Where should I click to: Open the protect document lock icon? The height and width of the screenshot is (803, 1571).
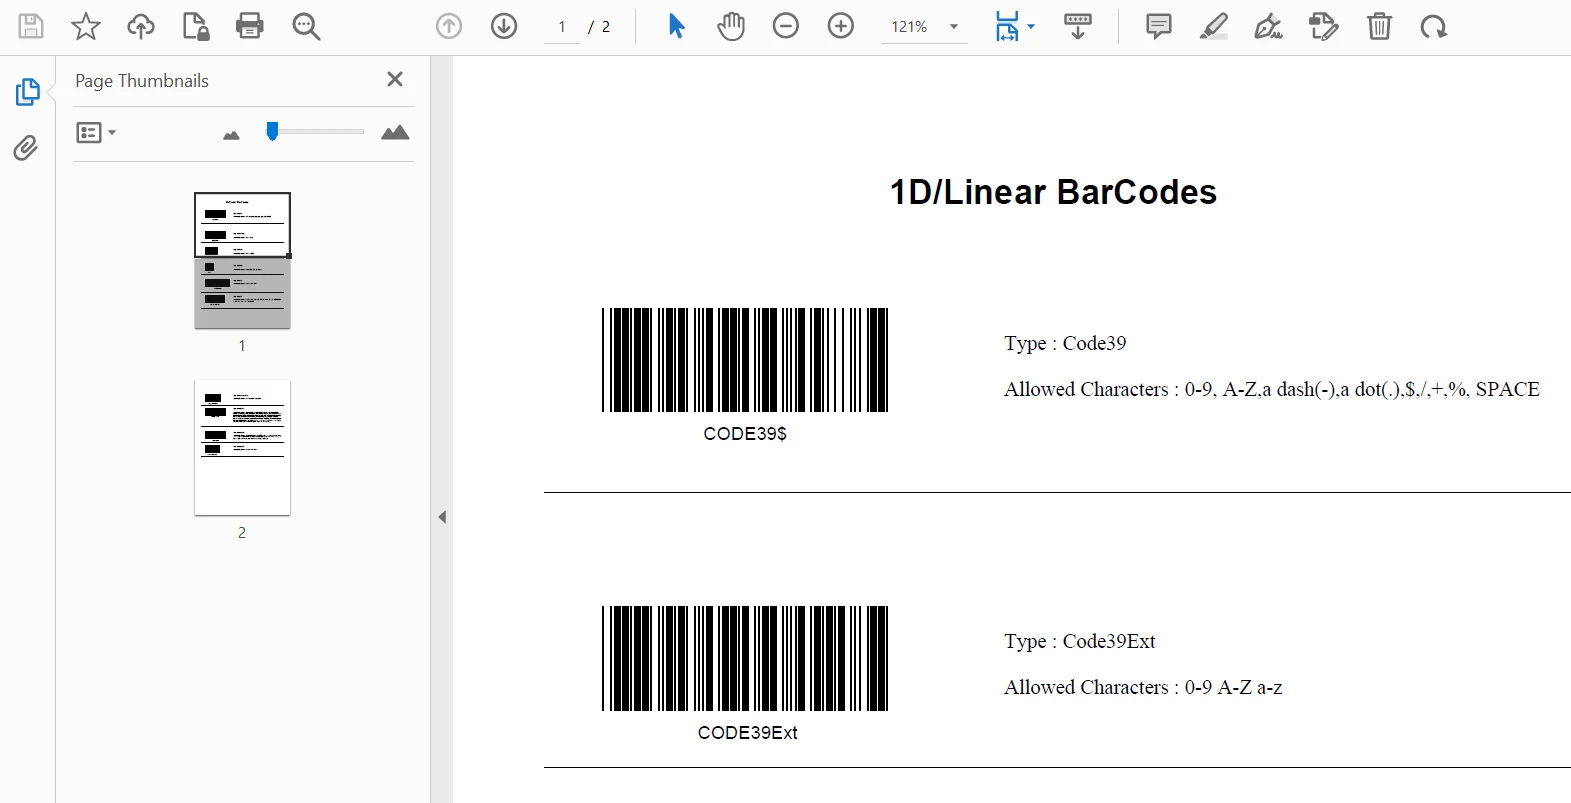pyautogui.click(x=196, y=27)
